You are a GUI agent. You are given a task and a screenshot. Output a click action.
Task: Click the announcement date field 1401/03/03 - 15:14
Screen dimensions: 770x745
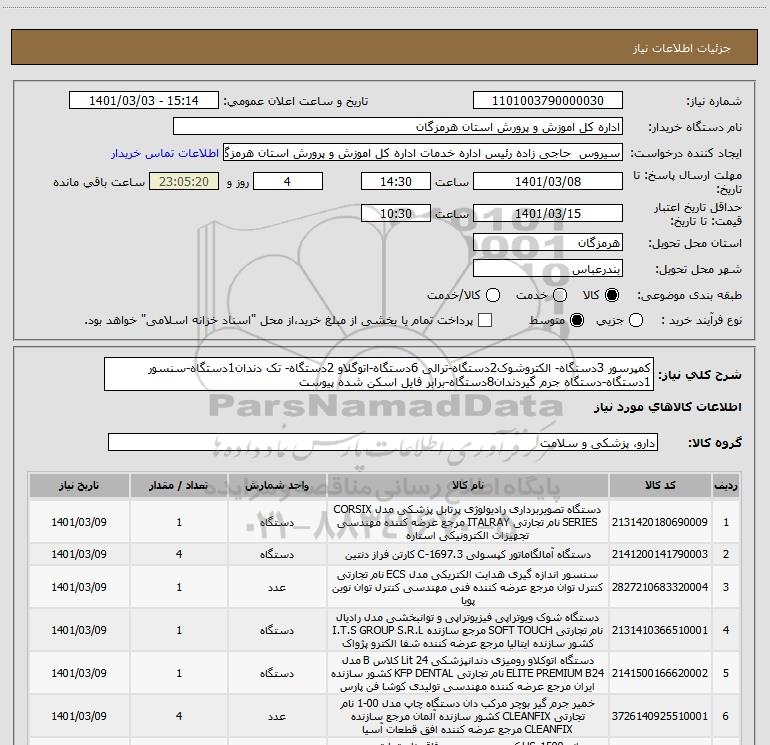(144, 101)
